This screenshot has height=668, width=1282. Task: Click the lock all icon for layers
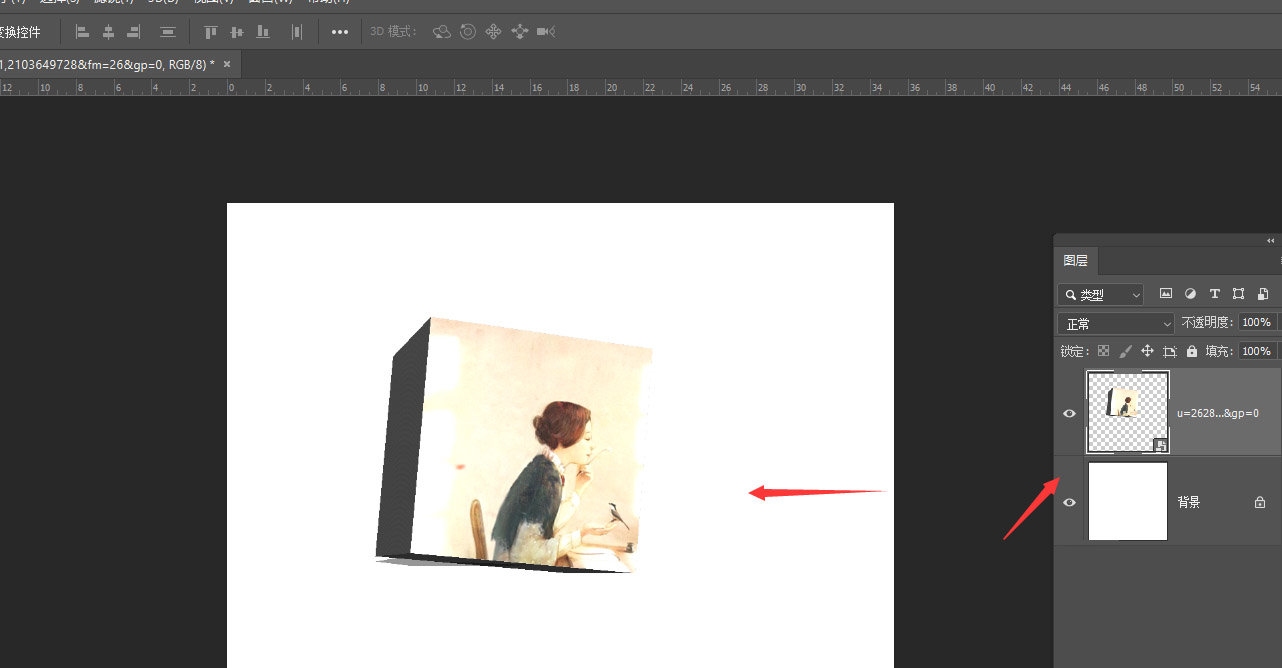(1191, 351)
